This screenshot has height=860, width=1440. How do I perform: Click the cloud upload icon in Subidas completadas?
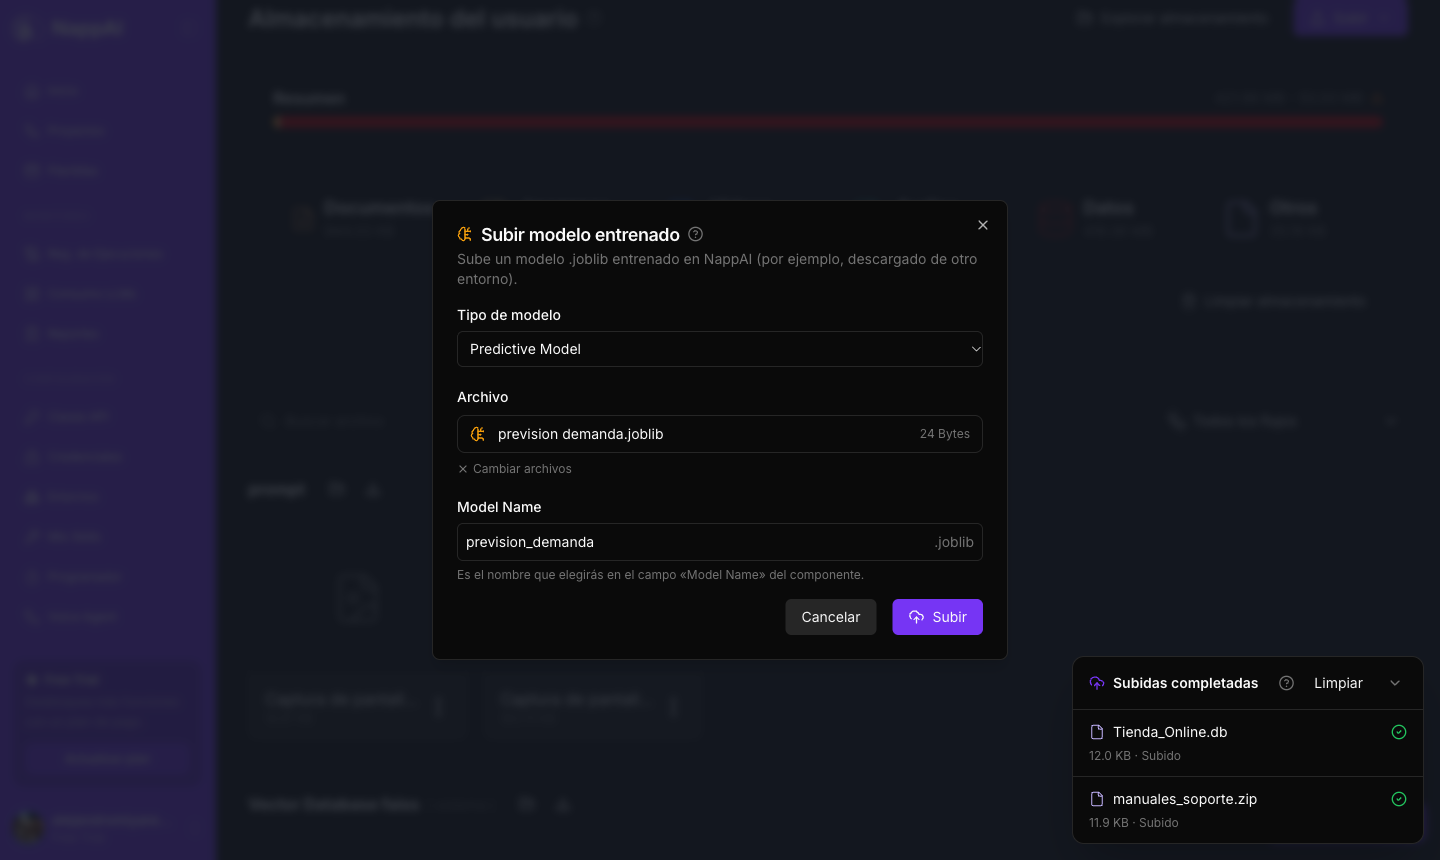click(x=1097, y=683)
